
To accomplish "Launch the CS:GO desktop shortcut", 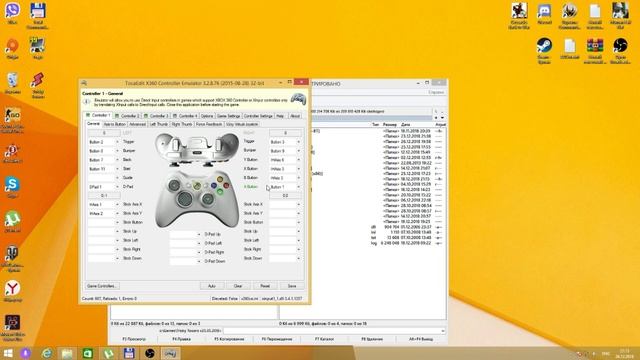I will point(12,116).
